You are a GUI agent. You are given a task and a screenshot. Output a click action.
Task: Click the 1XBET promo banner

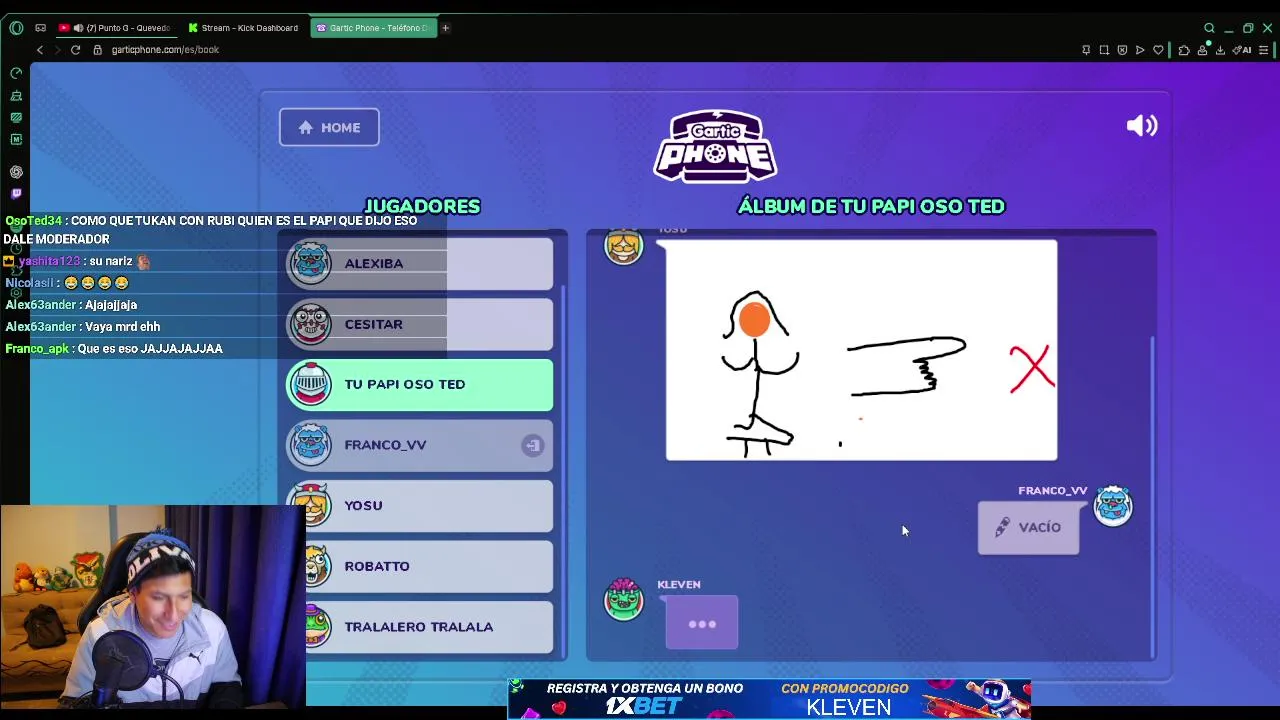click(768, 698)
